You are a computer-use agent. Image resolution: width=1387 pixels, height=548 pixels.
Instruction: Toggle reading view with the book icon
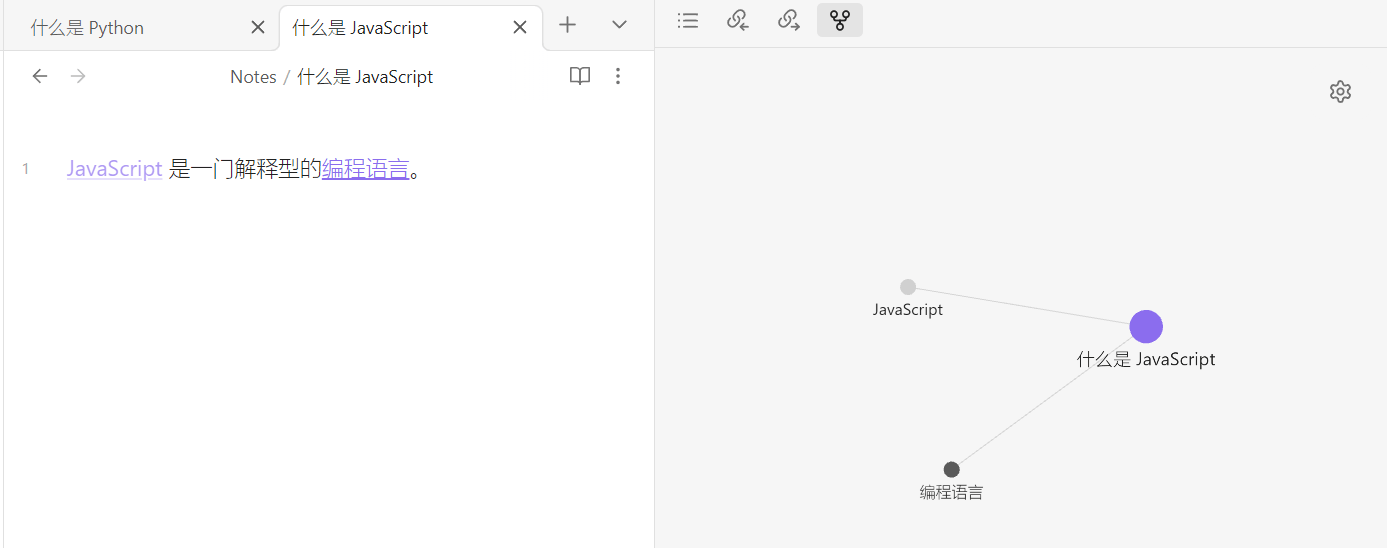580,76
